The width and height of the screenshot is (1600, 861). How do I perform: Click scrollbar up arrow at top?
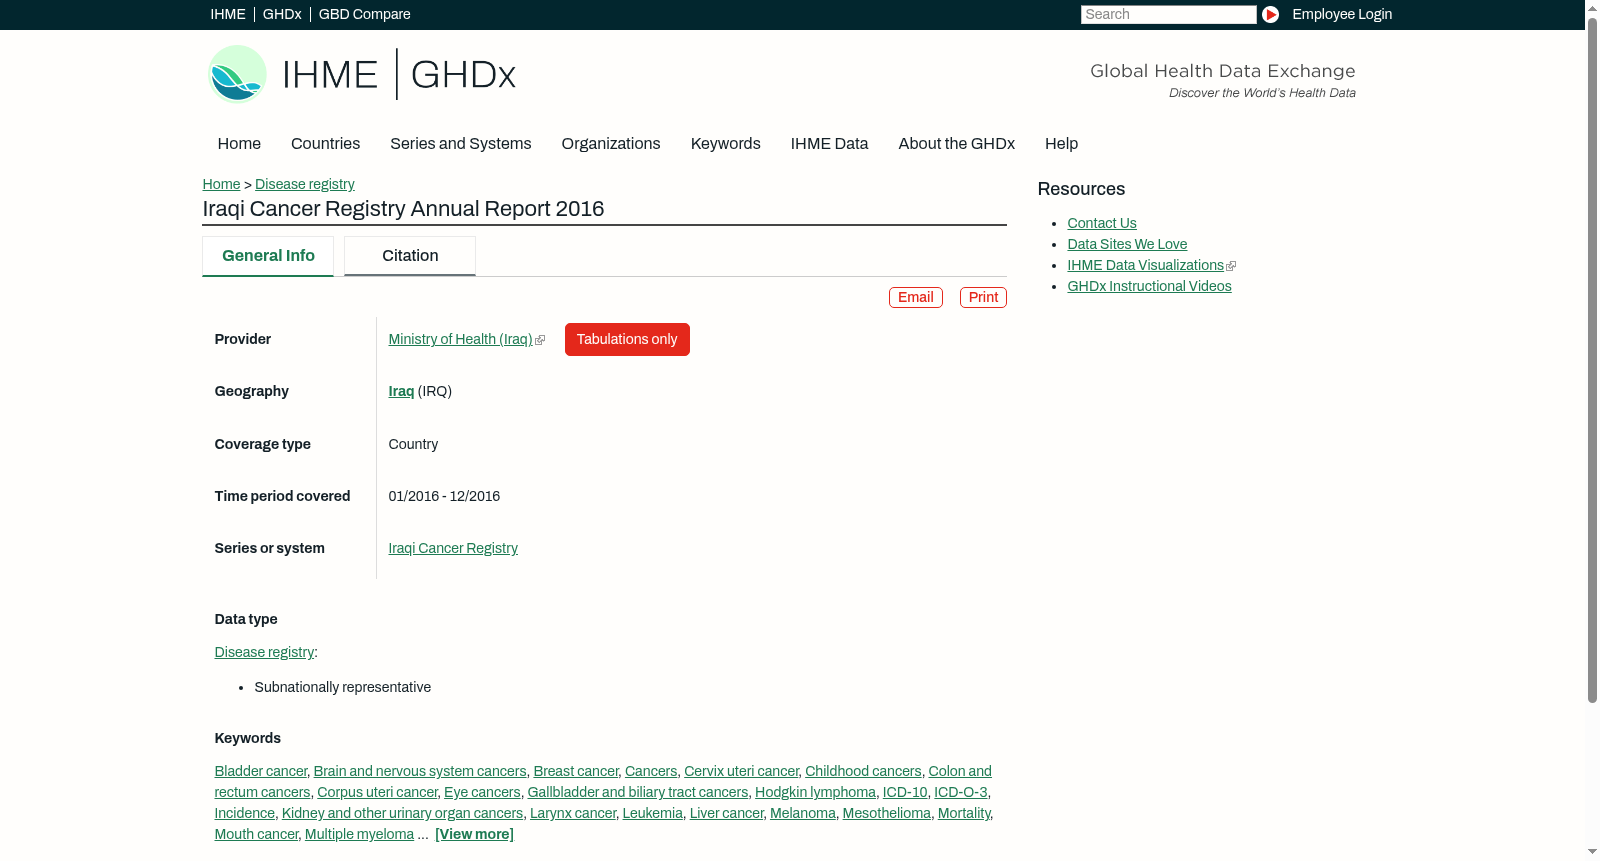pos(1592,7)
